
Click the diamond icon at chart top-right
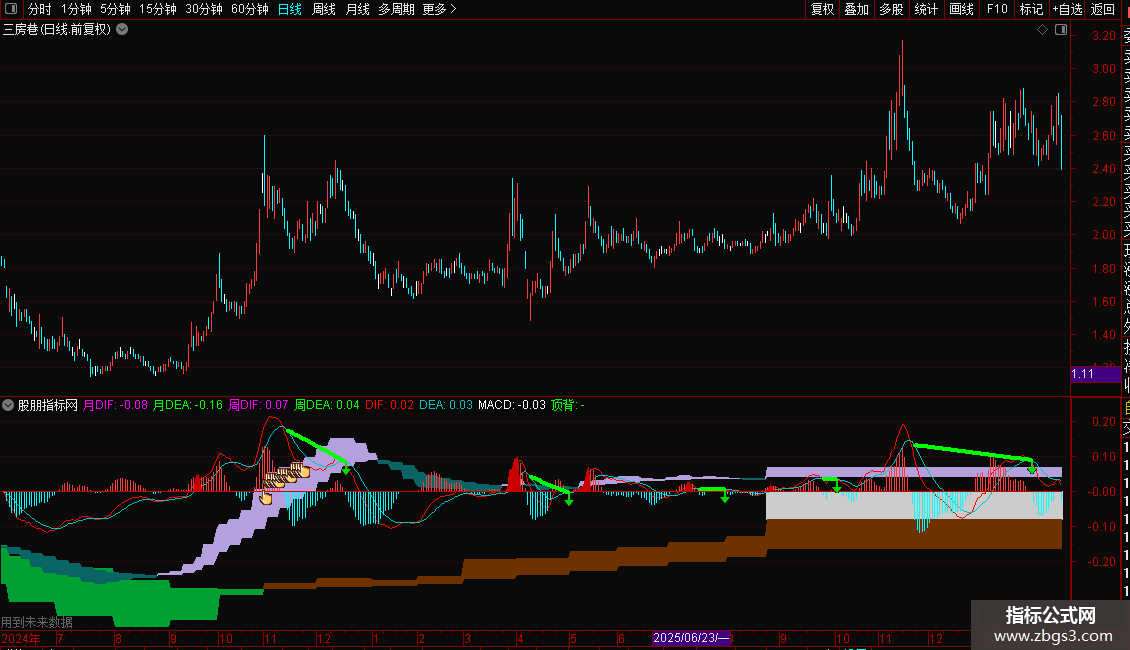tap(1042, 29)
